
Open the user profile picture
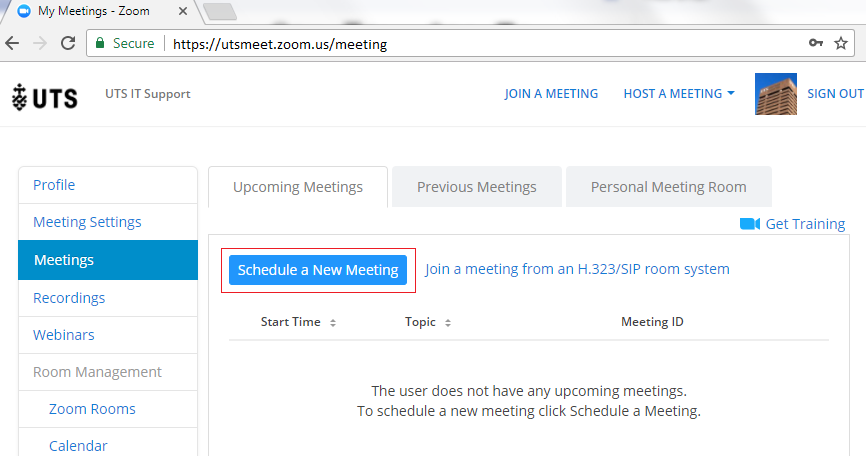[775, 94]
